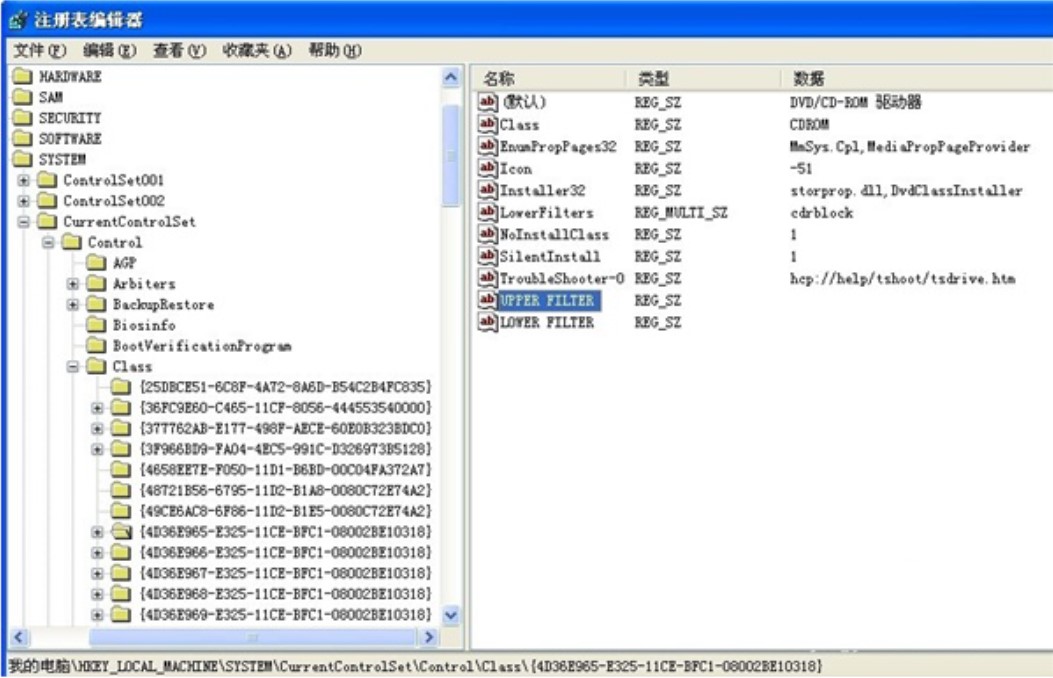Screen dimensions: 1053x678
Task: Select the {3F966BD9-FA04...} key
Action: click(285, 449)
